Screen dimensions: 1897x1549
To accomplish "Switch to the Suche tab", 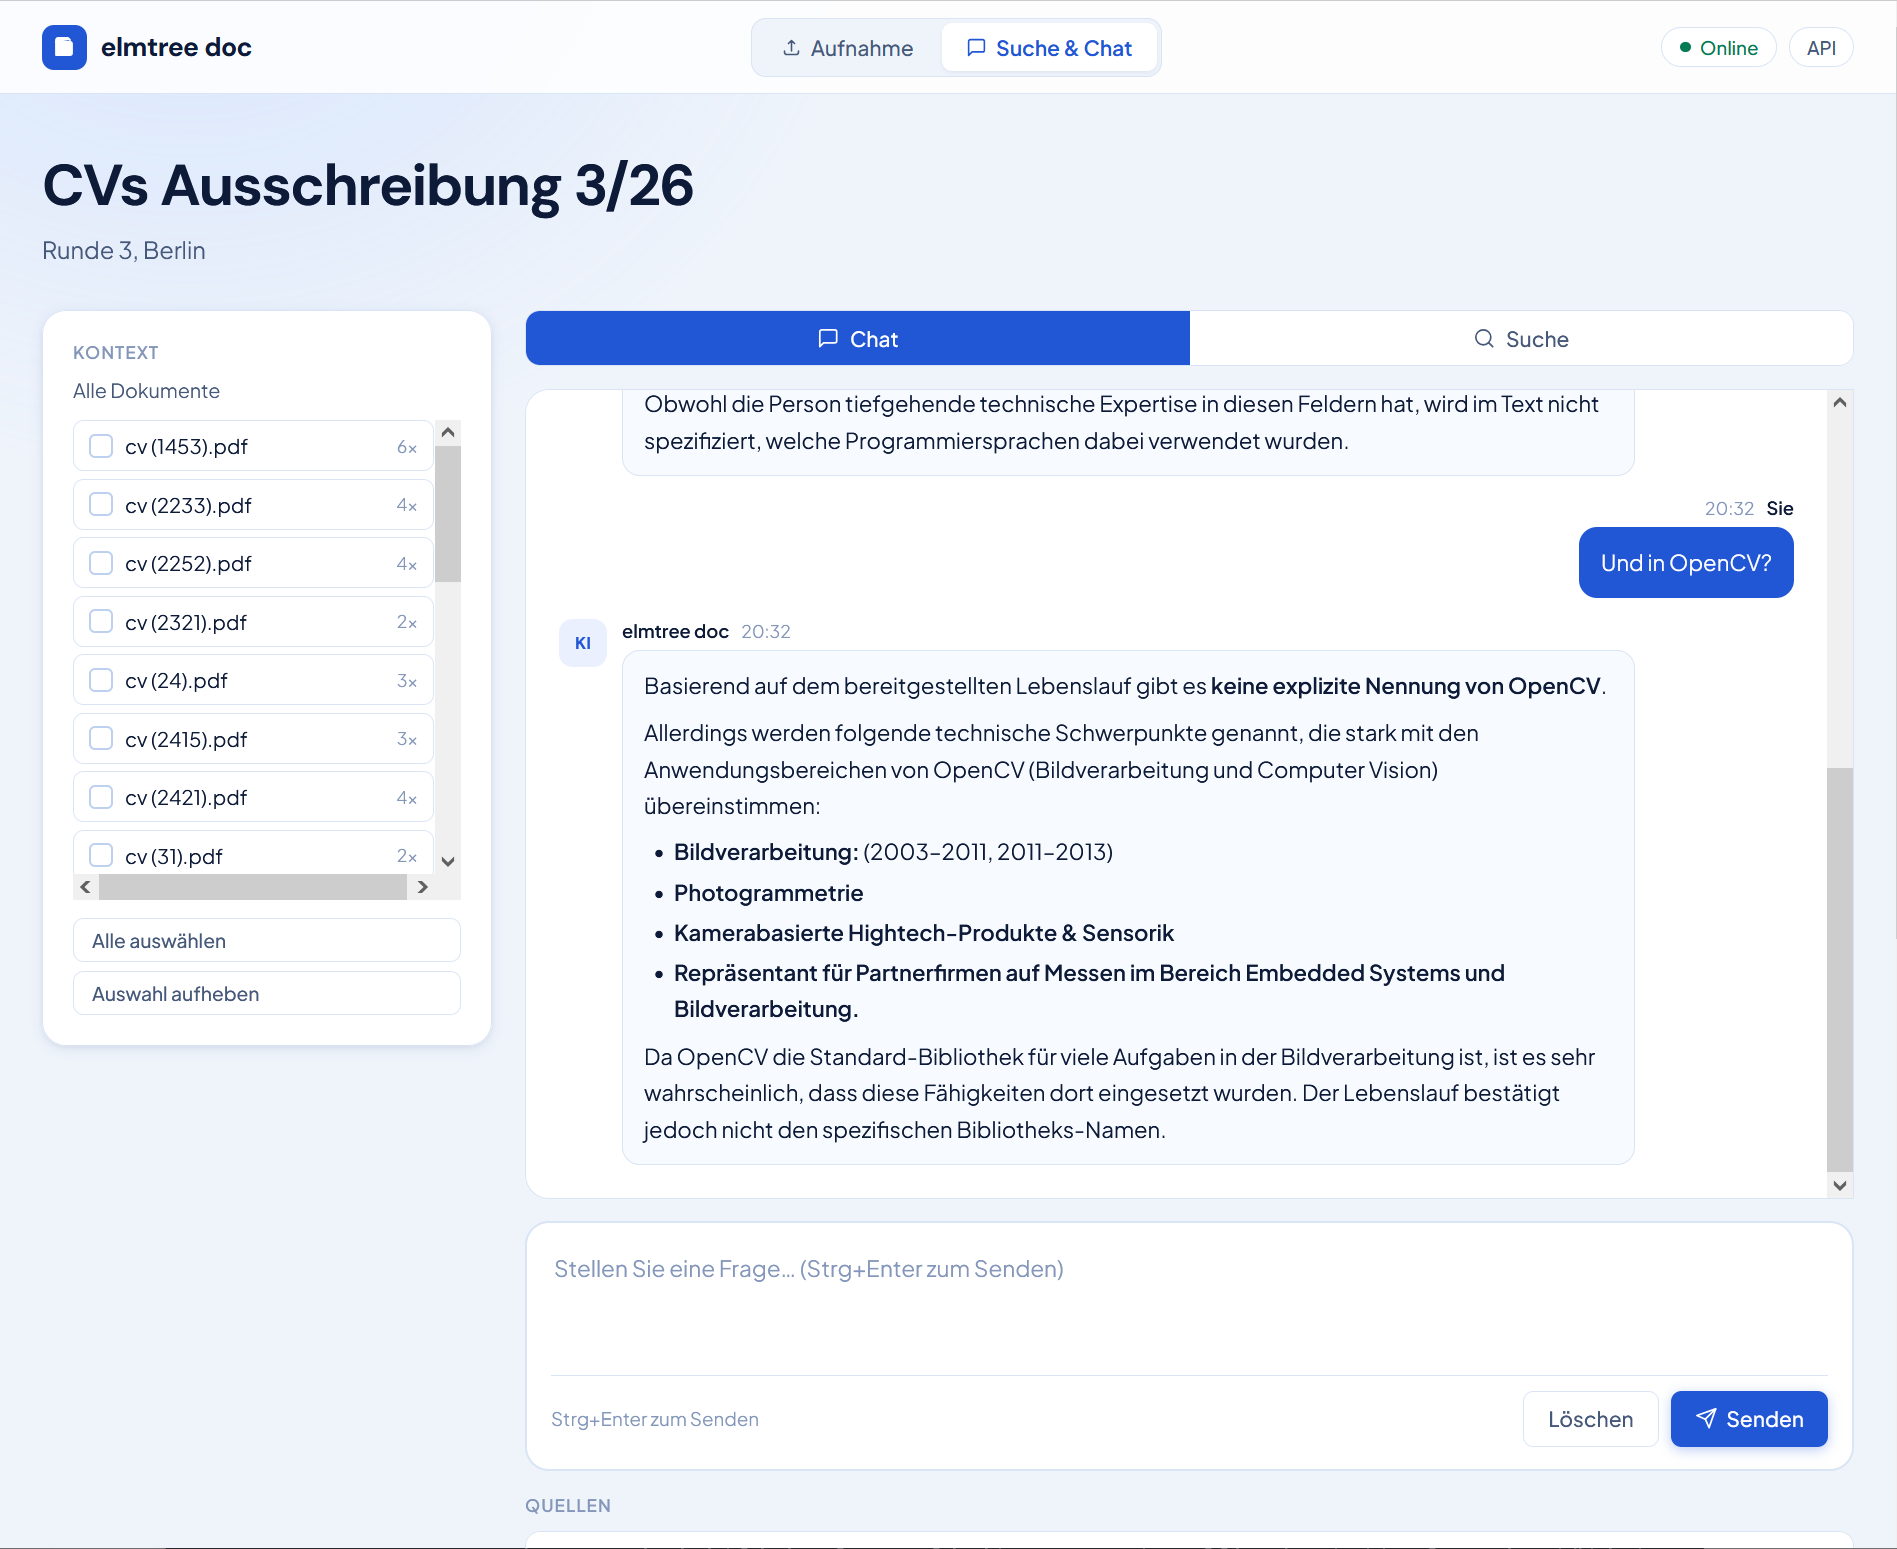I will click(1522, 338).
